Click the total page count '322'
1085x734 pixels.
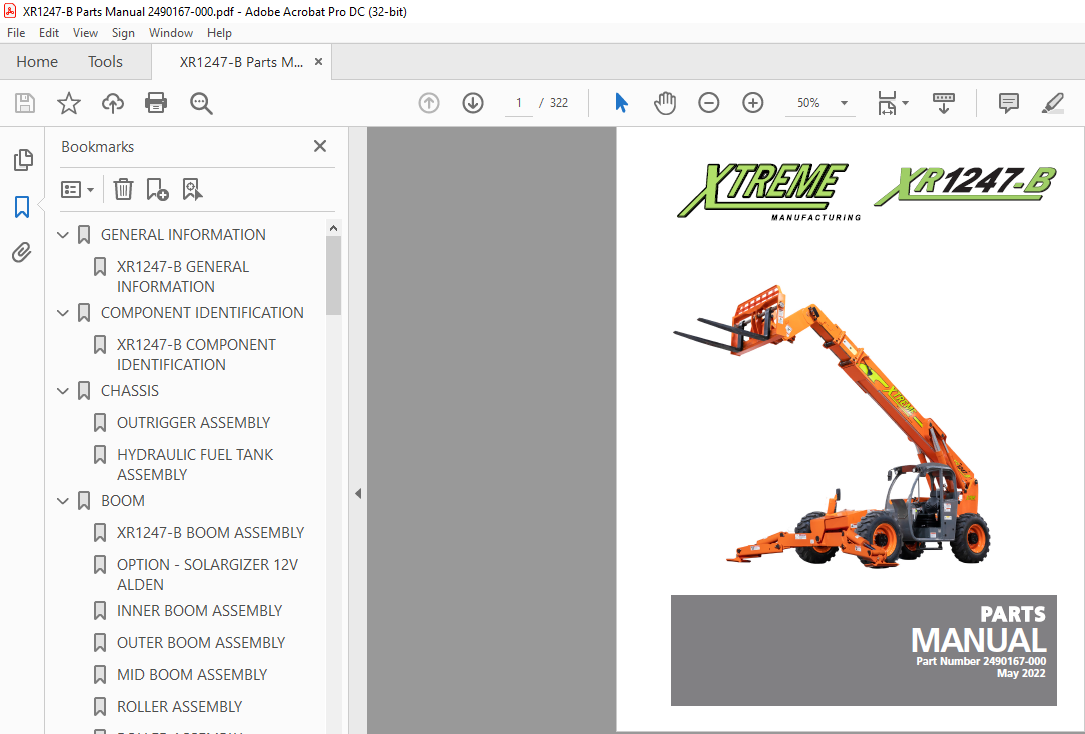(558, 103)
